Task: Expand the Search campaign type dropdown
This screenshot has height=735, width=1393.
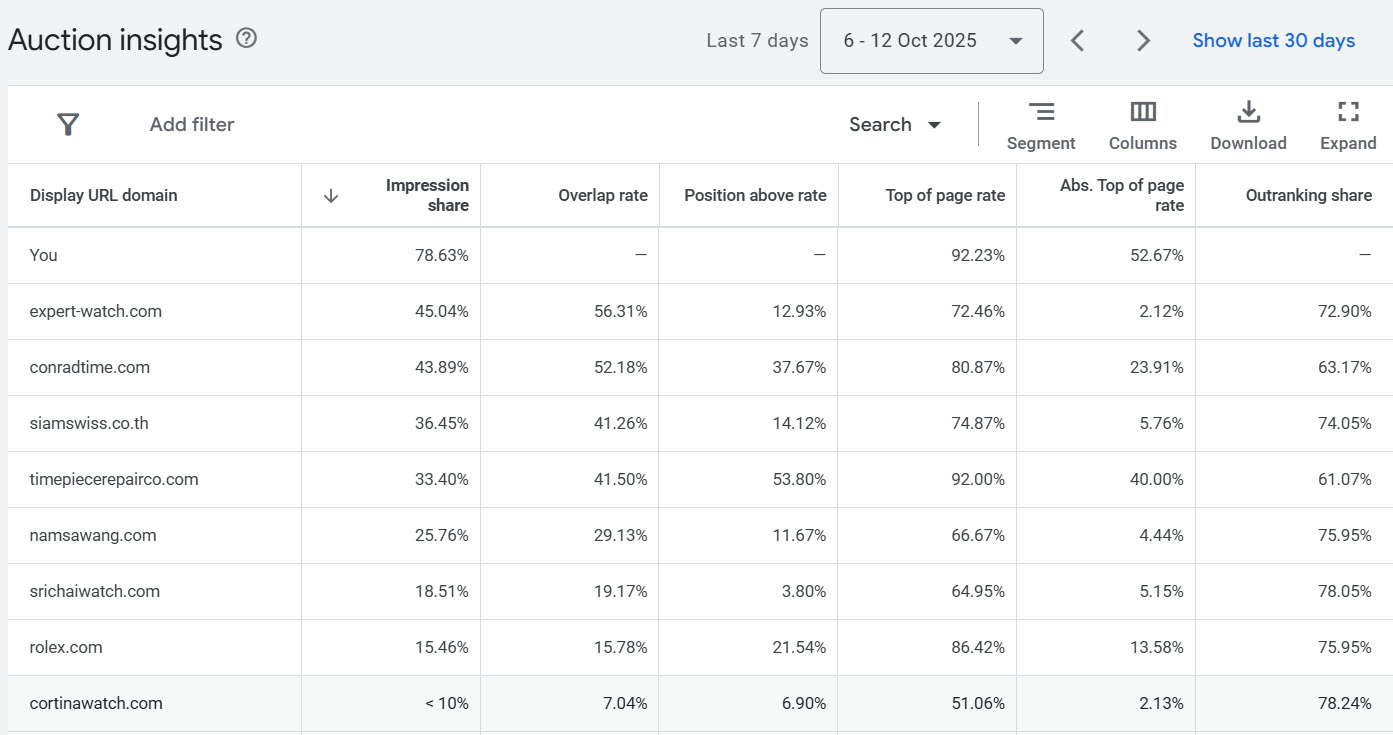Action: tap(895, 125)
